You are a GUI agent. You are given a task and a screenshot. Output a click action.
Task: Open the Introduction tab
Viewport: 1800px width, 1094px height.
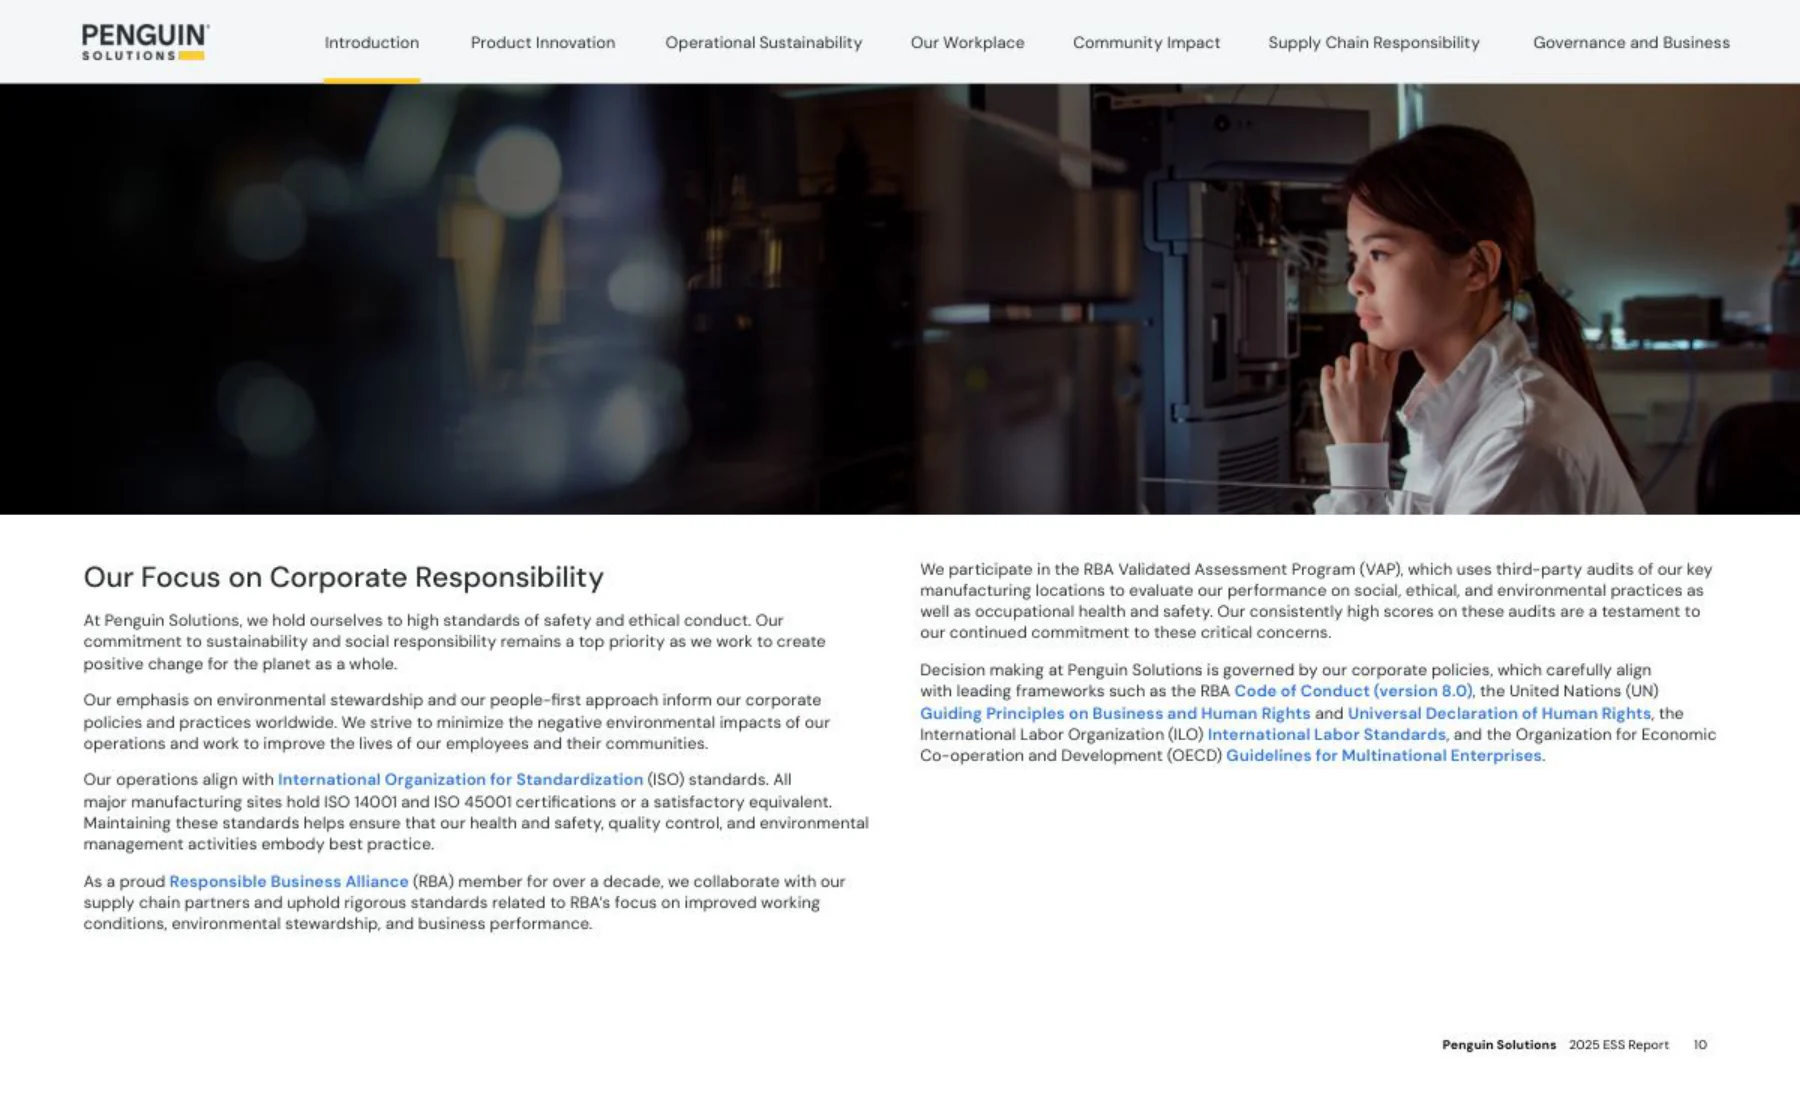[372, 43]
